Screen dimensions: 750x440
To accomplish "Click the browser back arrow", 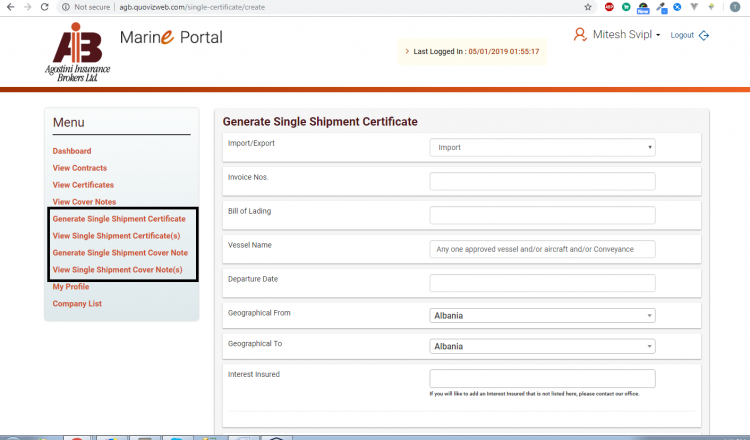I will tap(11, 6).
